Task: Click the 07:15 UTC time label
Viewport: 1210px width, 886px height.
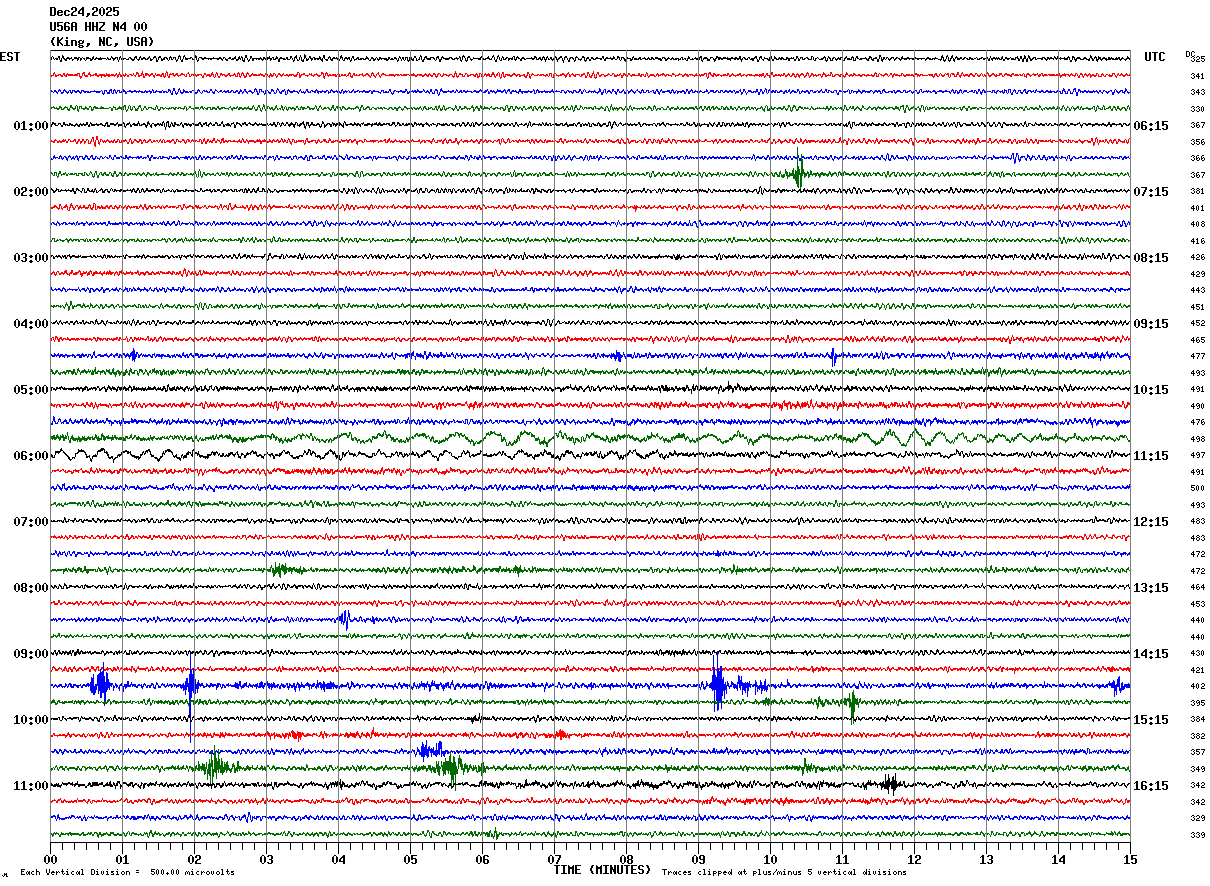Action: (1151, 192)
